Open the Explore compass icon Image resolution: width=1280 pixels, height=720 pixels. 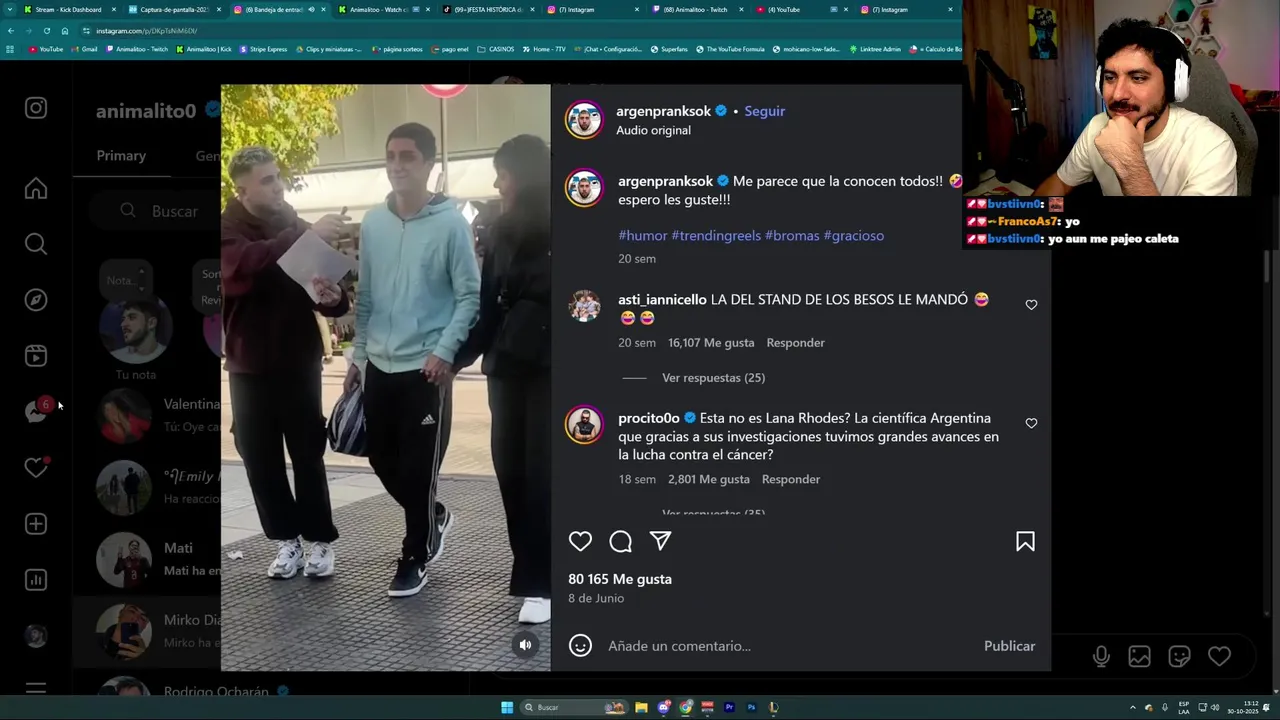[36, 300]
